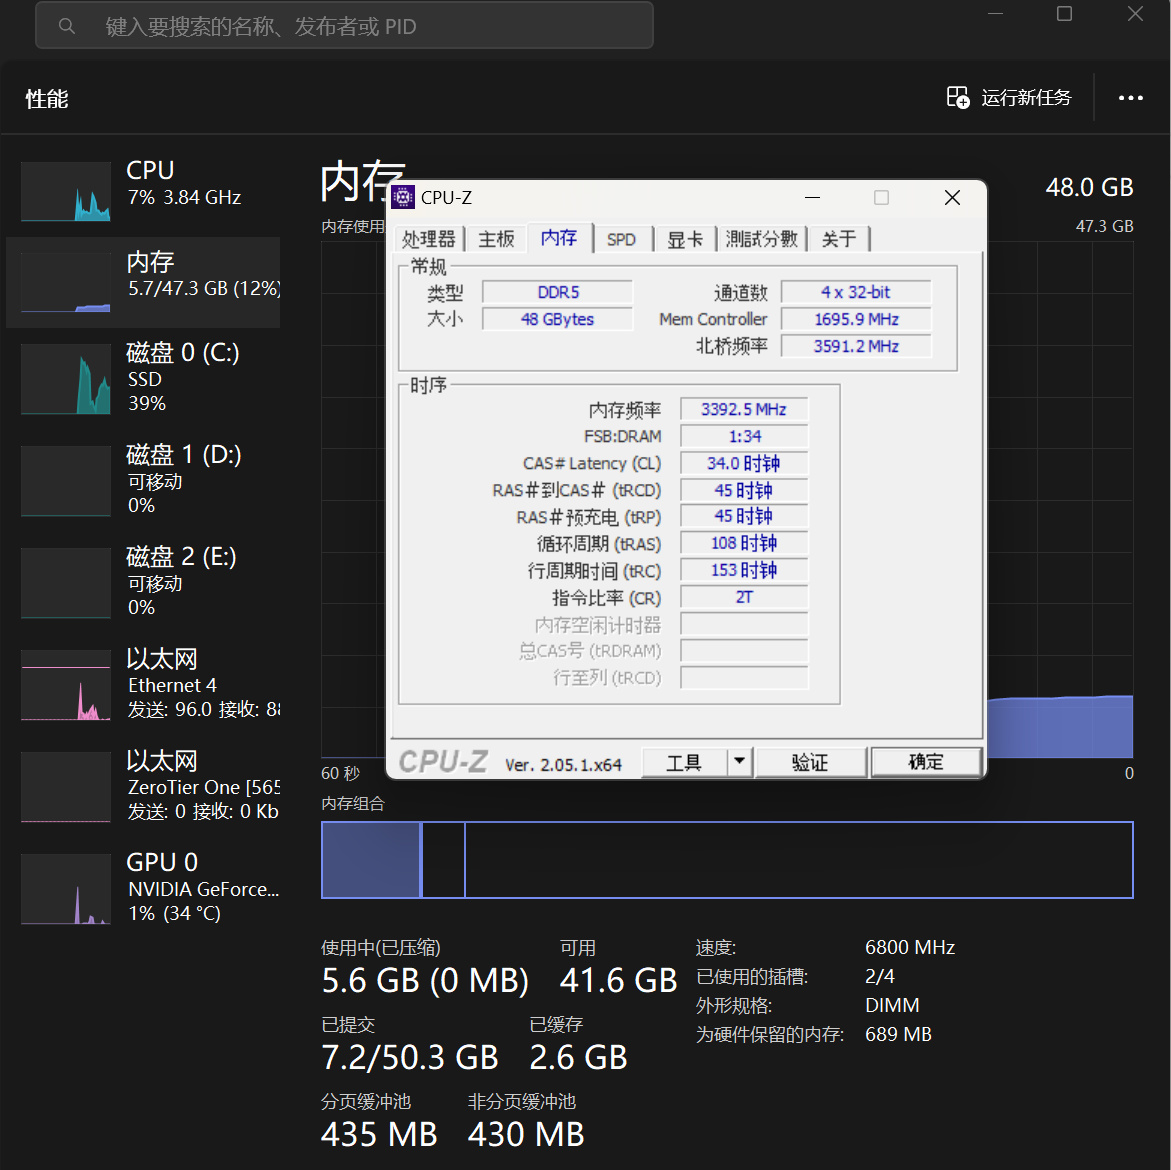Click the 1:34 FSB:DRAM value

(x=744, y=436)
